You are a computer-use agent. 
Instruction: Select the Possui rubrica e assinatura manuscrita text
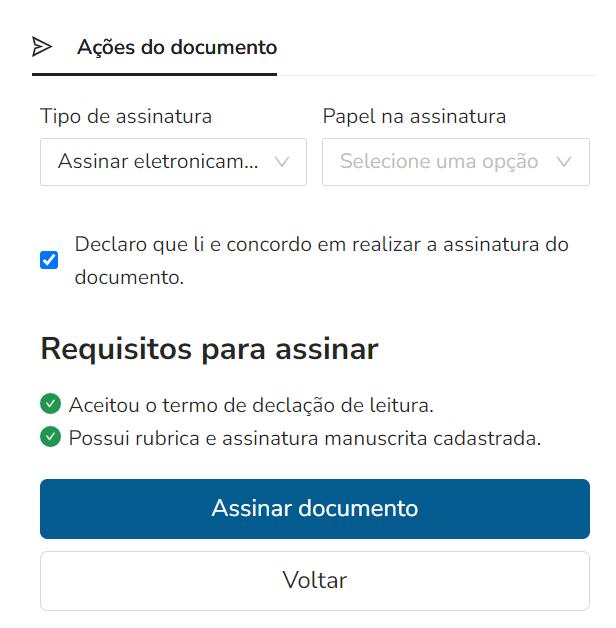(305, 438)
